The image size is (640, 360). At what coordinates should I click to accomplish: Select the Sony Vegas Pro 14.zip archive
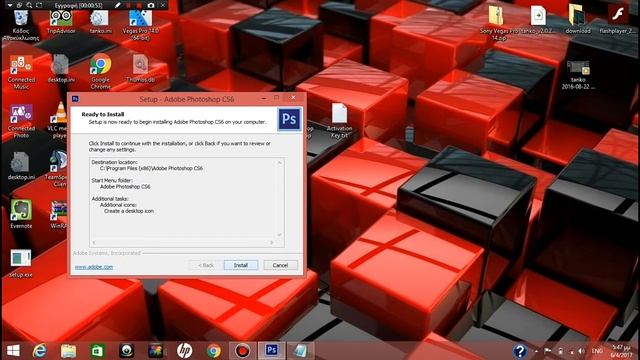tap(497, 22)
